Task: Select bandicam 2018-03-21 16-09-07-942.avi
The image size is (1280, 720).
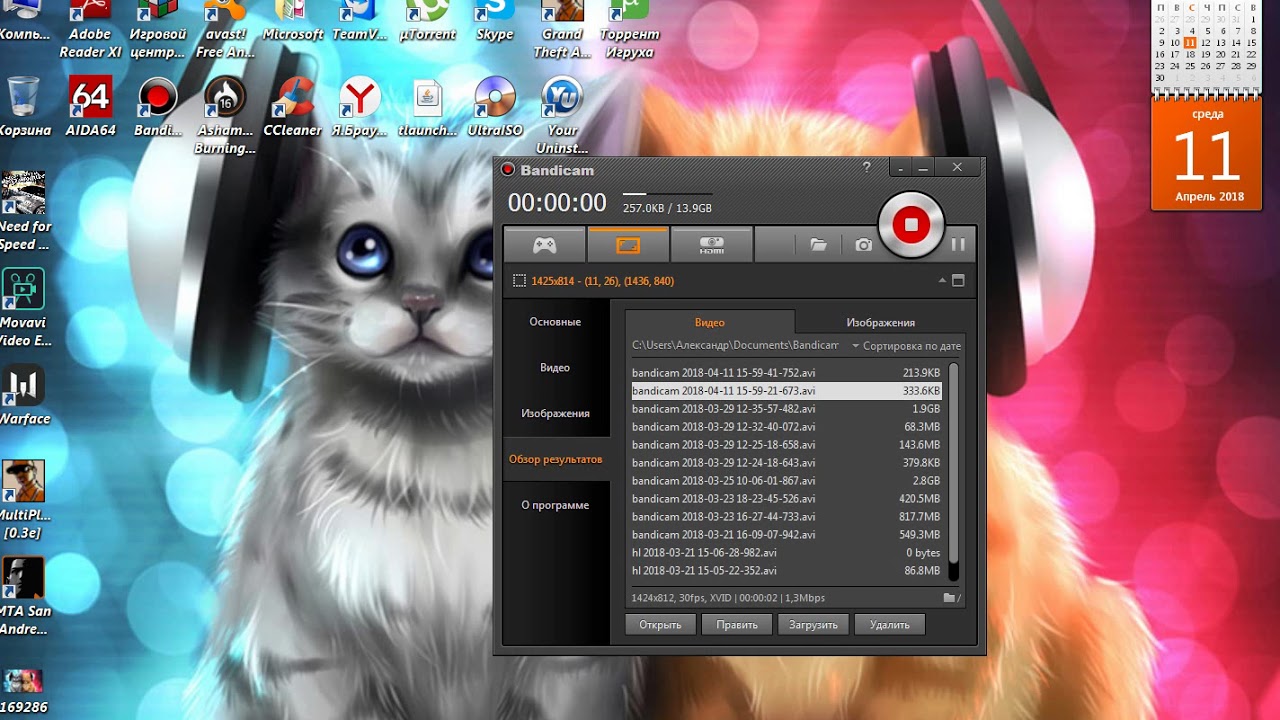Action: coord(786,535)
